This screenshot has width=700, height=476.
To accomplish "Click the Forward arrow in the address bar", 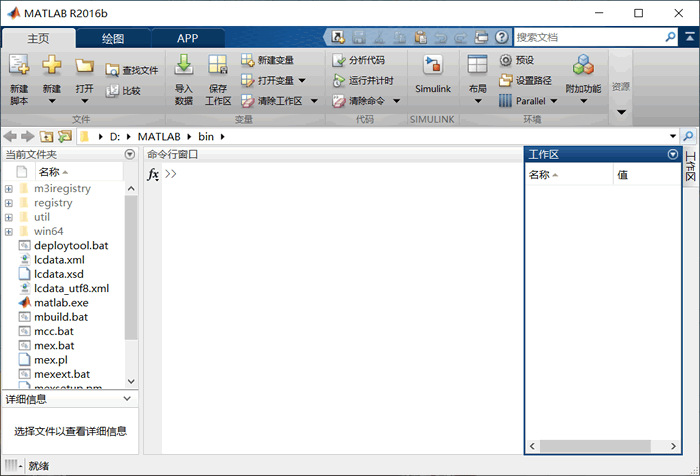I will 28,136.
